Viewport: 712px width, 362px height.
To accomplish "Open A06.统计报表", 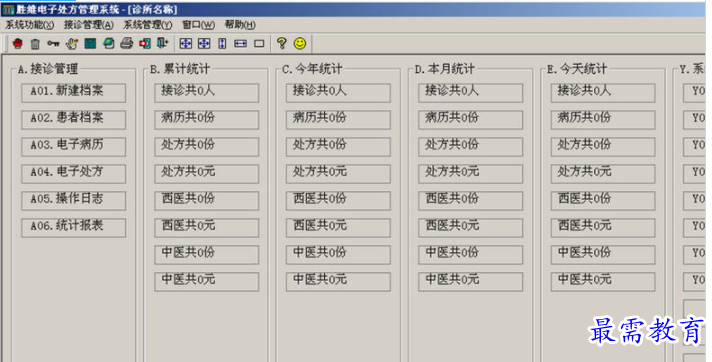I will coord(74,228).
